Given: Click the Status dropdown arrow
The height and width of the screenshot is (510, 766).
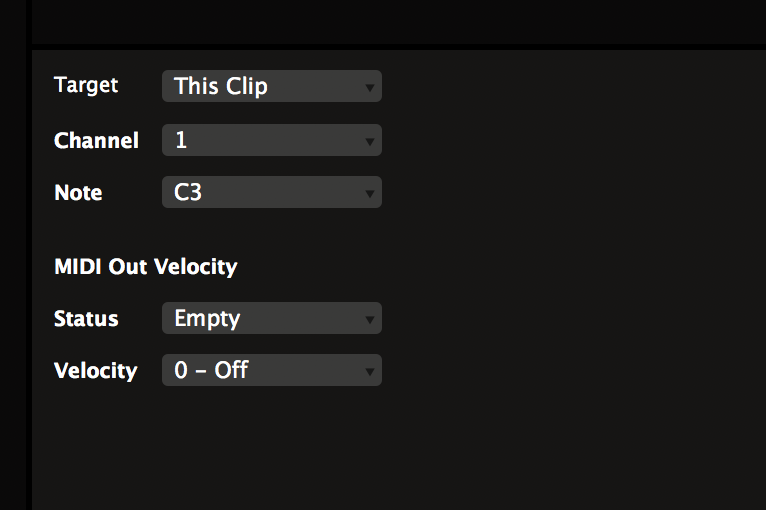Looking at the screenshot, I should [x=370, y=320].
